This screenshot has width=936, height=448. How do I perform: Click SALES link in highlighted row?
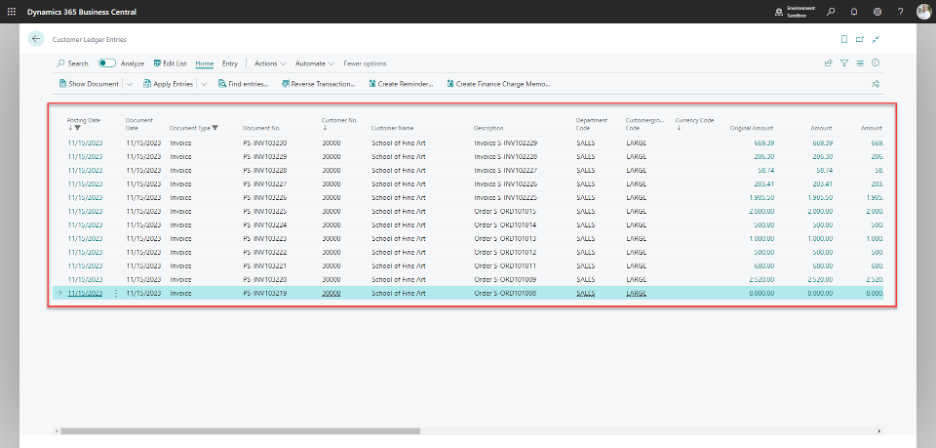click(586, 293)
